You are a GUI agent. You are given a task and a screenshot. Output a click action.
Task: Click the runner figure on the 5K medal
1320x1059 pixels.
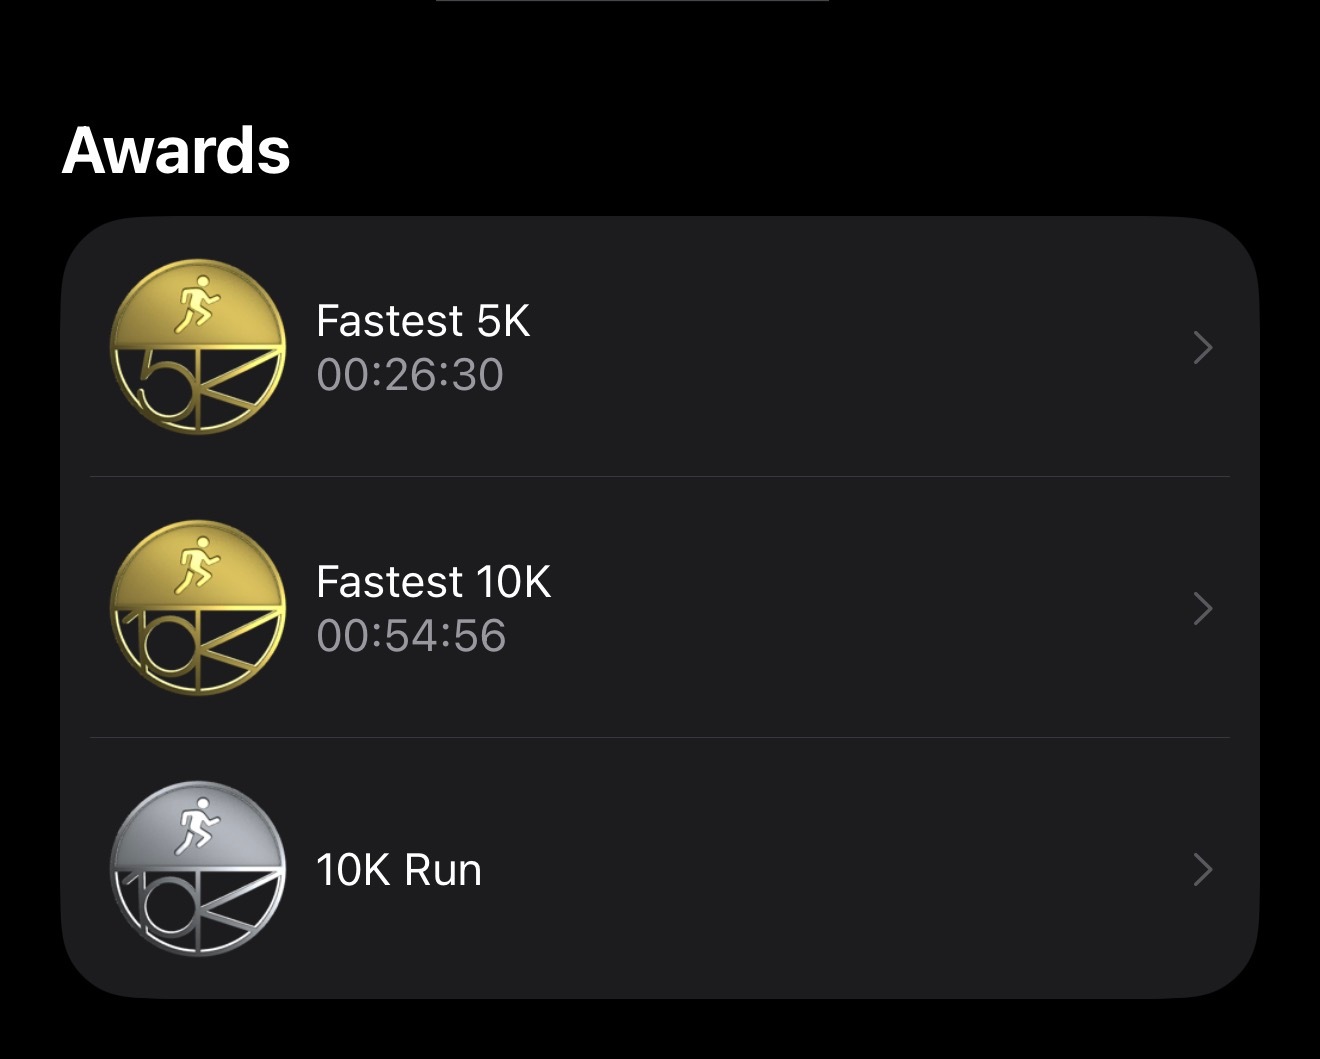pos(196,304)
